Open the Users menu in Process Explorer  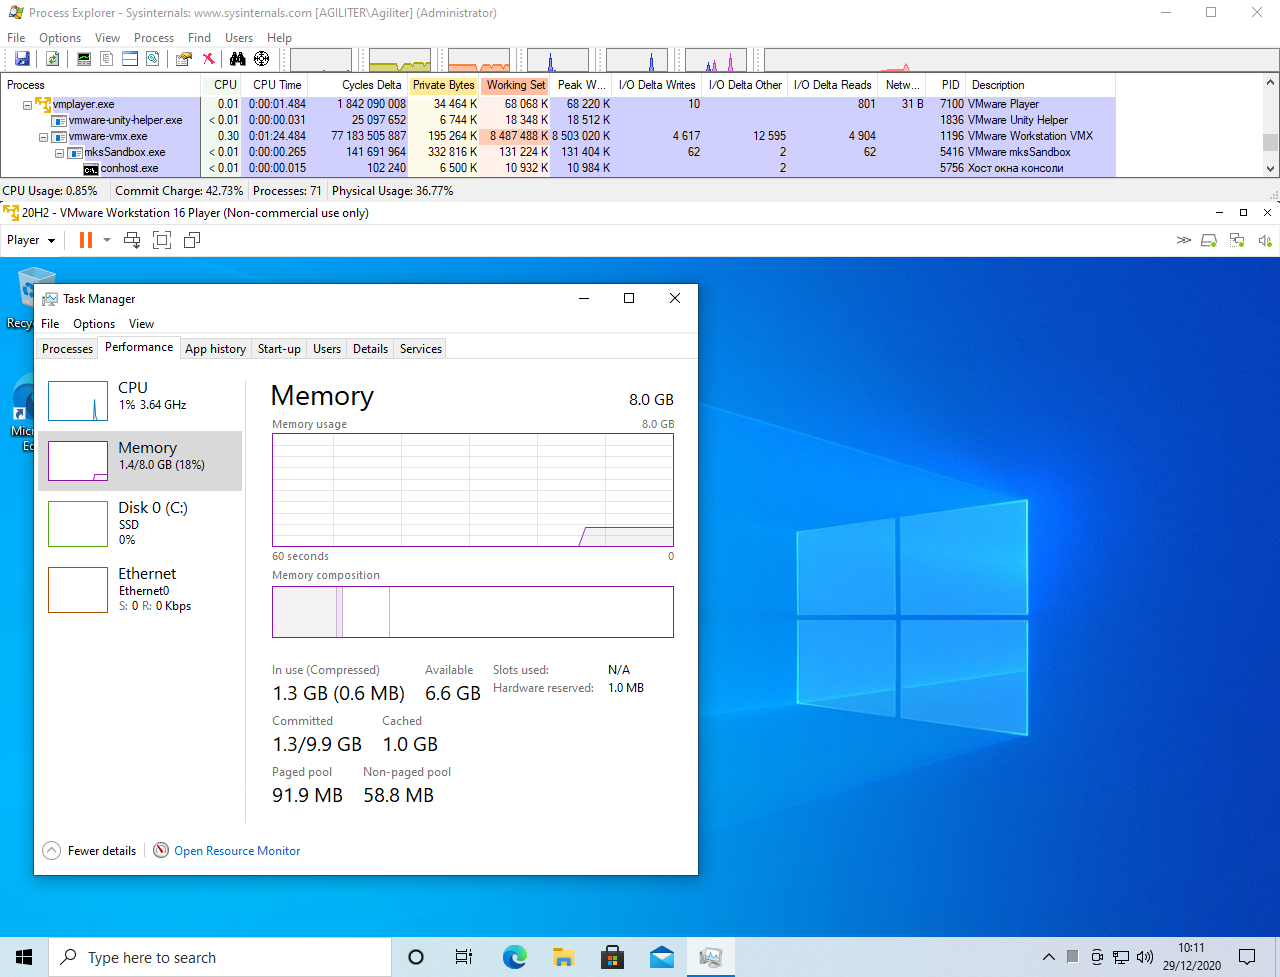pos(239,38)
